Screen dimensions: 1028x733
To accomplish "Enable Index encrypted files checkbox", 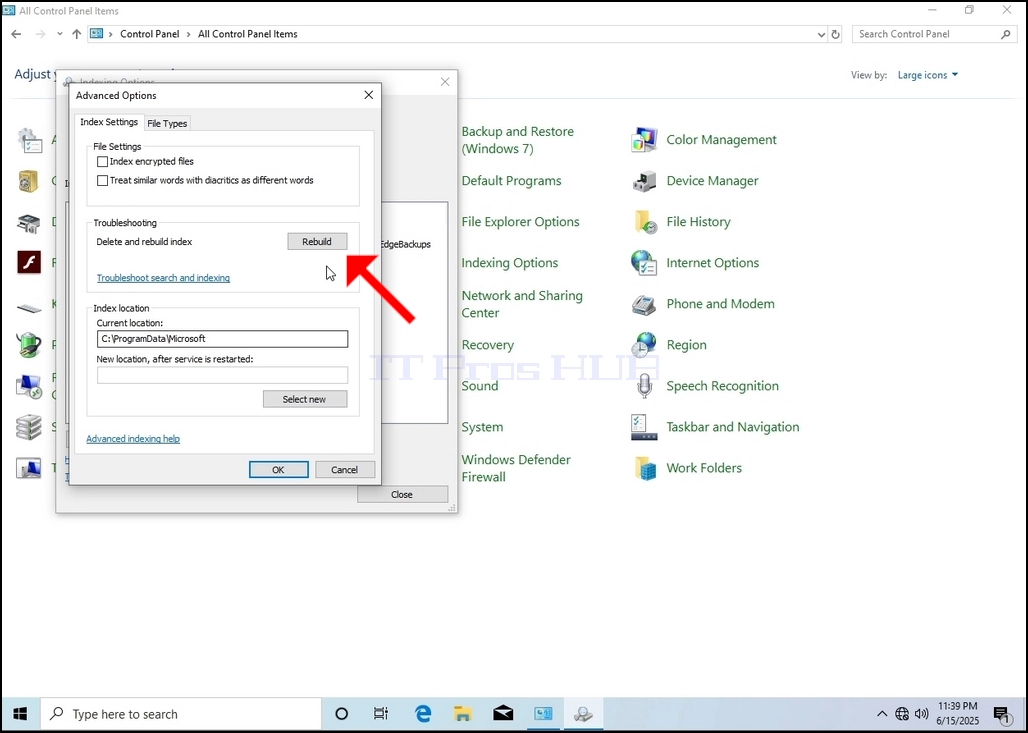I will pyautogui.click(x=102, y=161).
